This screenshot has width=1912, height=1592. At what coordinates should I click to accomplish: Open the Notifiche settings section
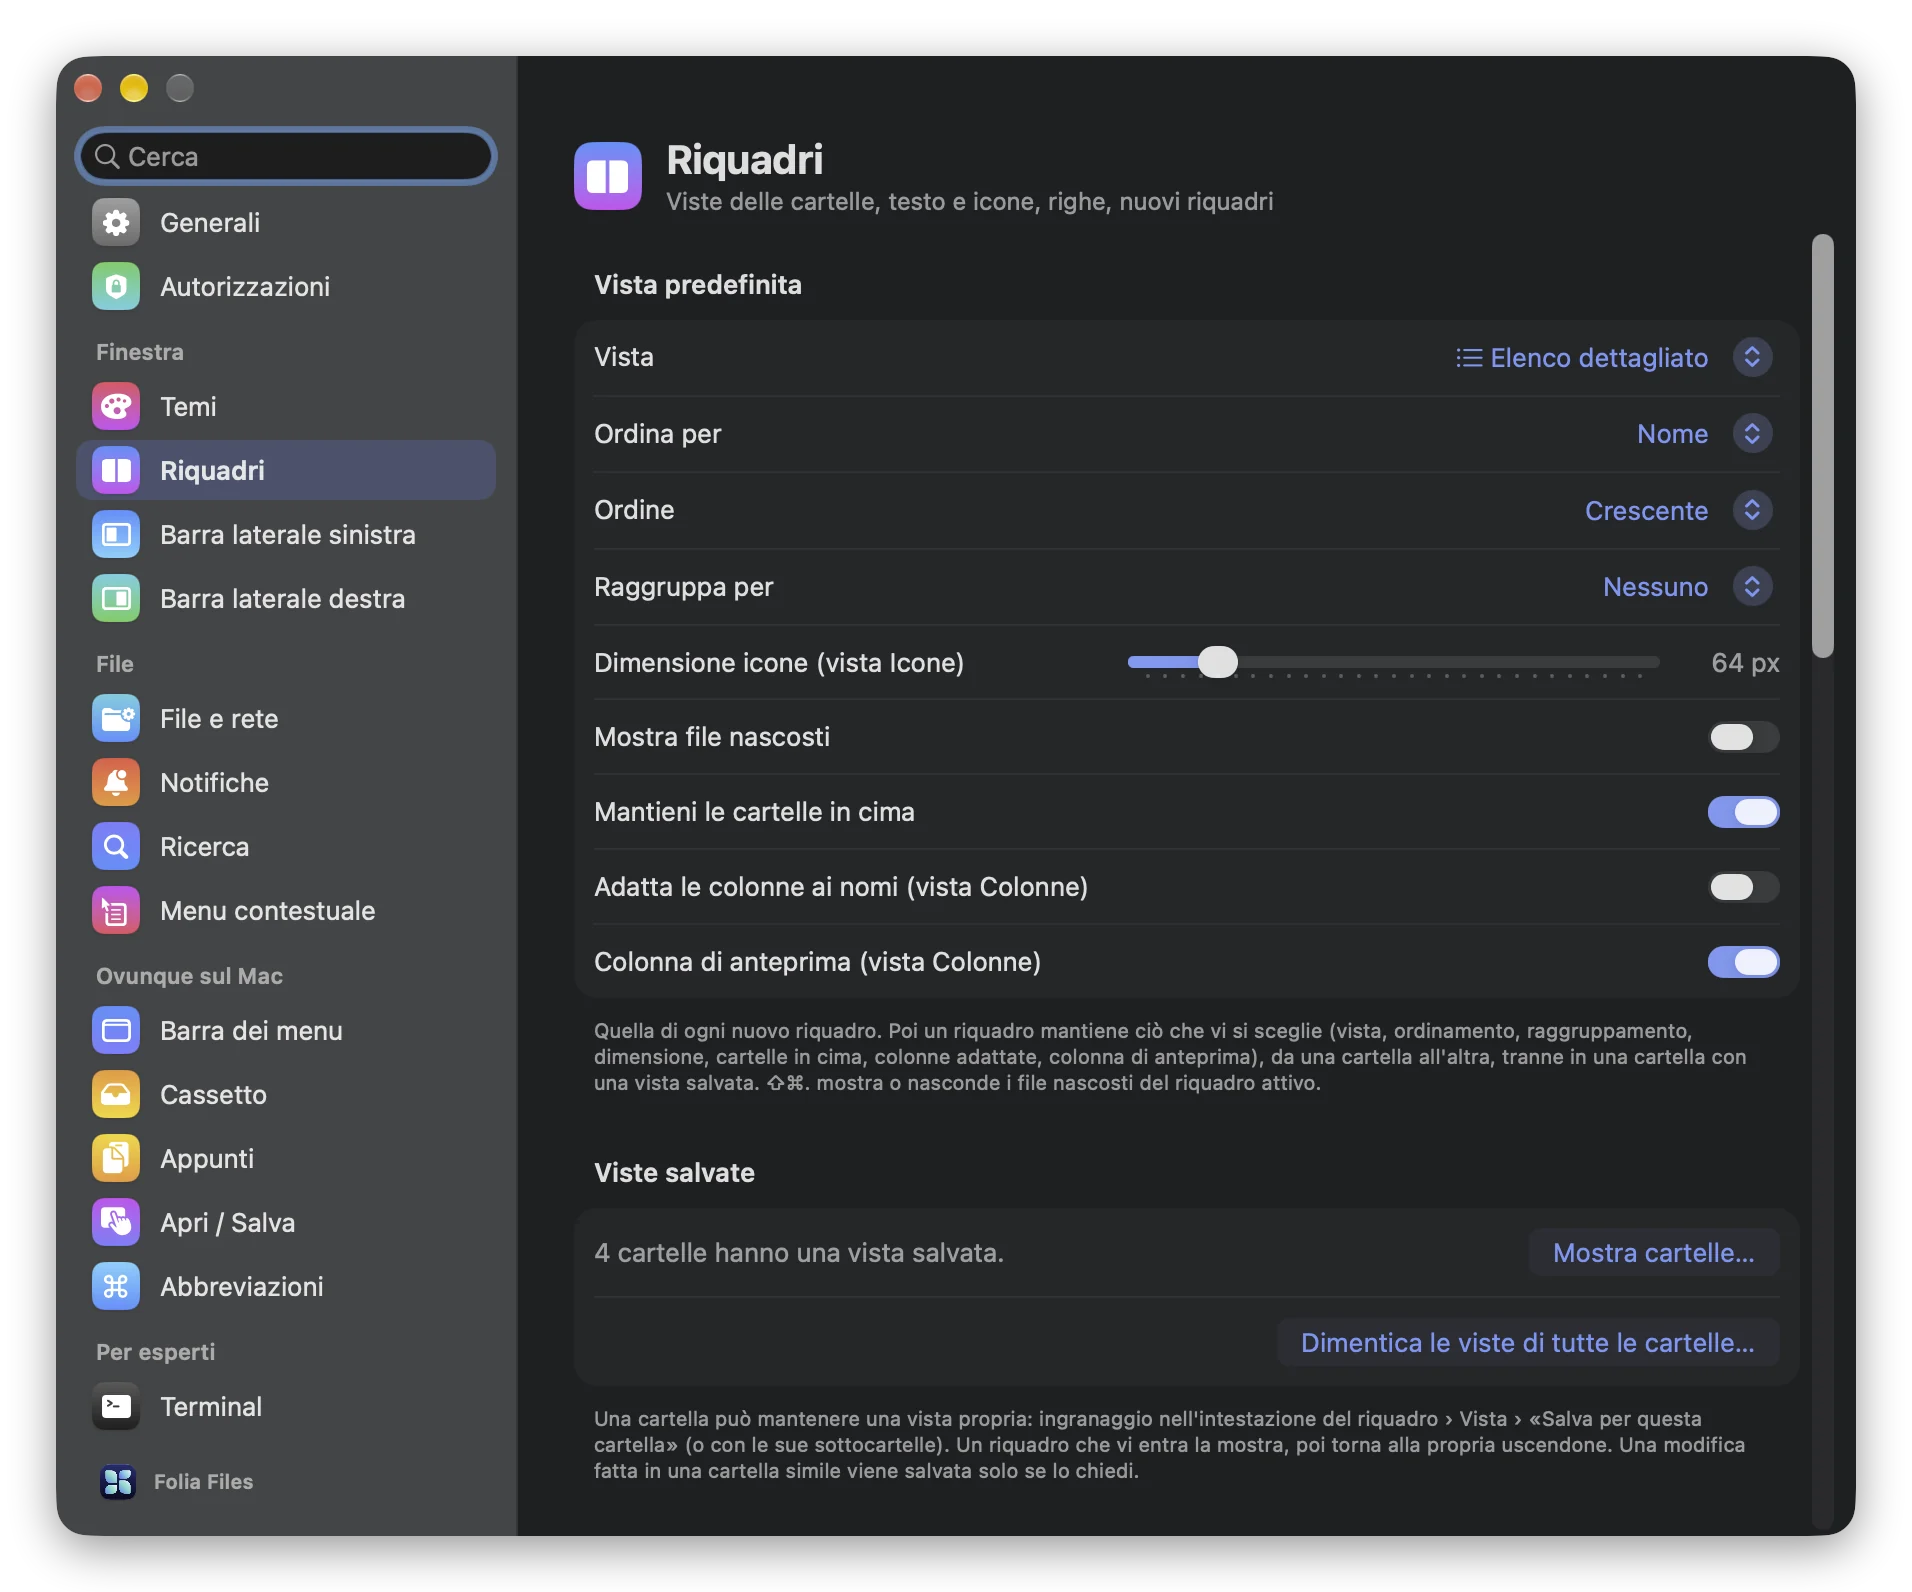(x=286, y=783)
